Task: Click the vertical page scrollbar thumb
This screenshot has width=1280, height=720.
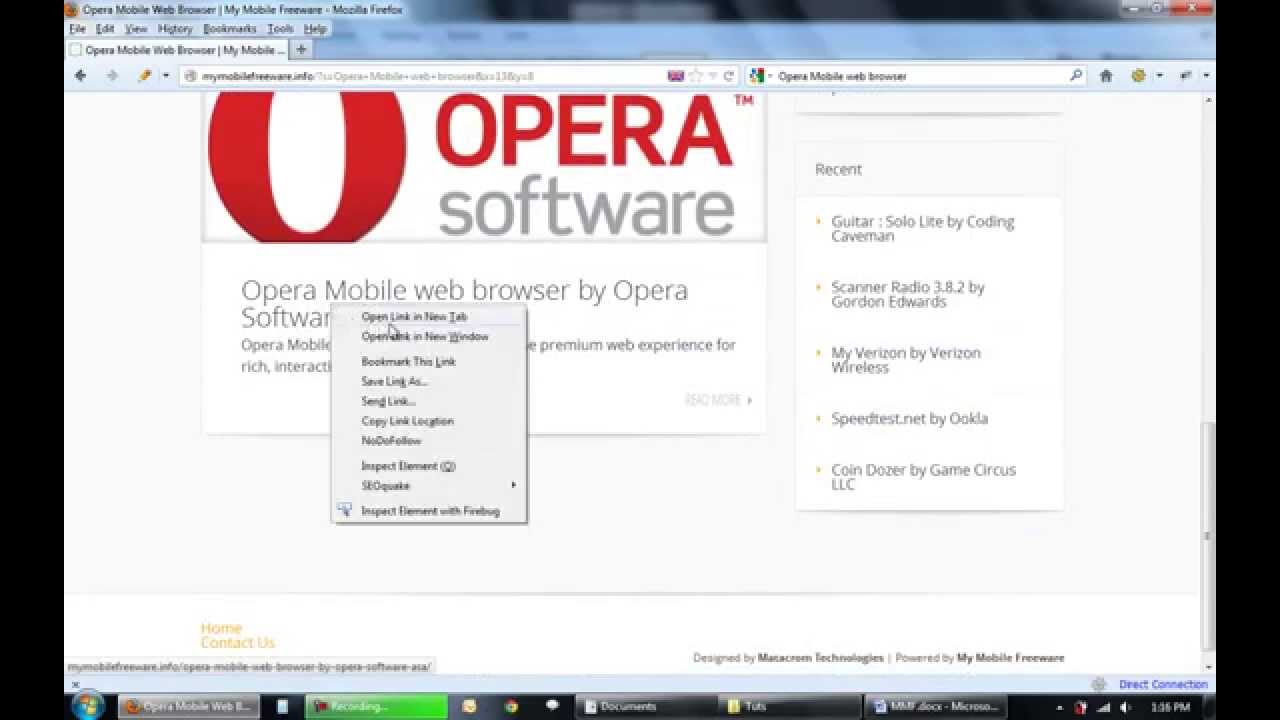Action: click(x=1208, y=535)
